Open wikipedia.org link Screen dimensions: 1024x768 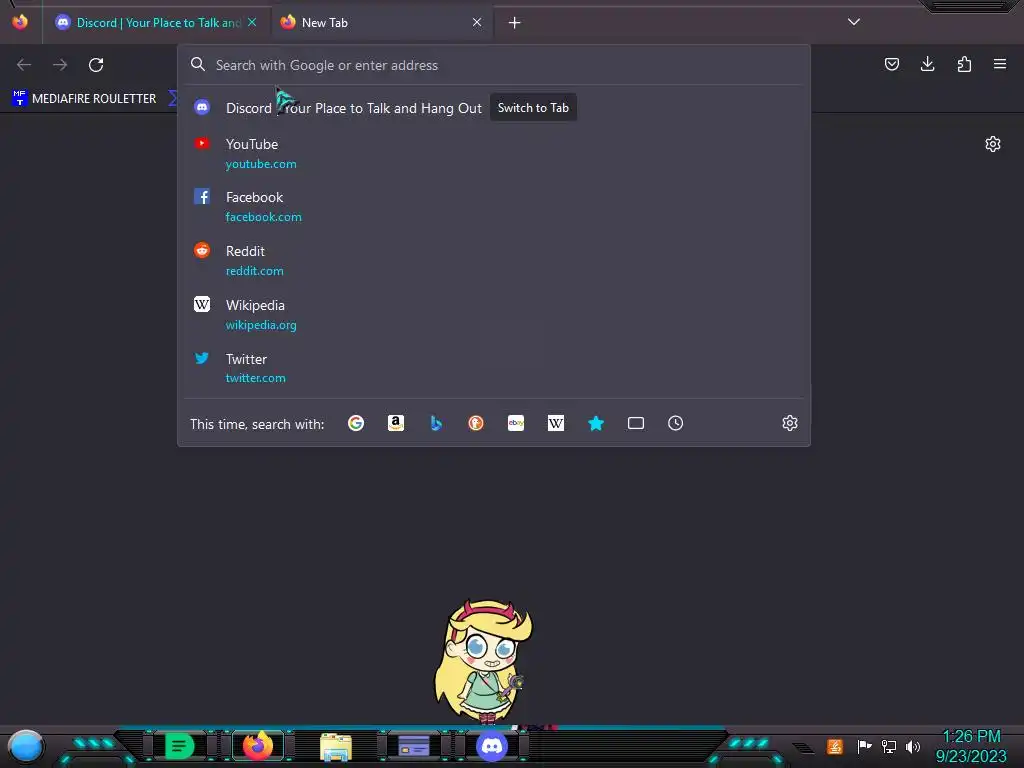261,325
